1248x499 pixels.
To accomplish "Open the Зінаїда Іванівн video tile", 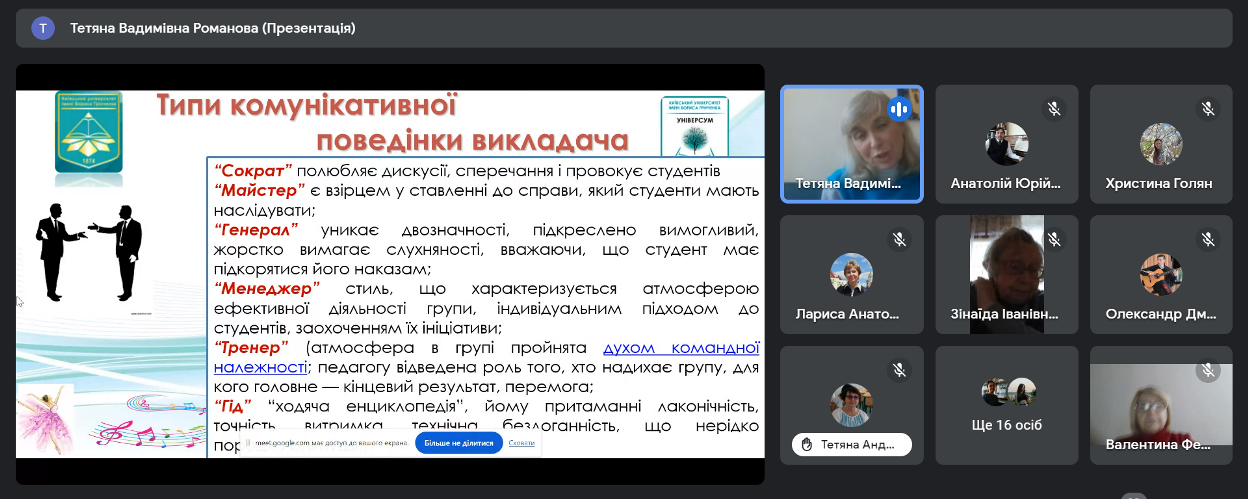I will pos(1007,274).
